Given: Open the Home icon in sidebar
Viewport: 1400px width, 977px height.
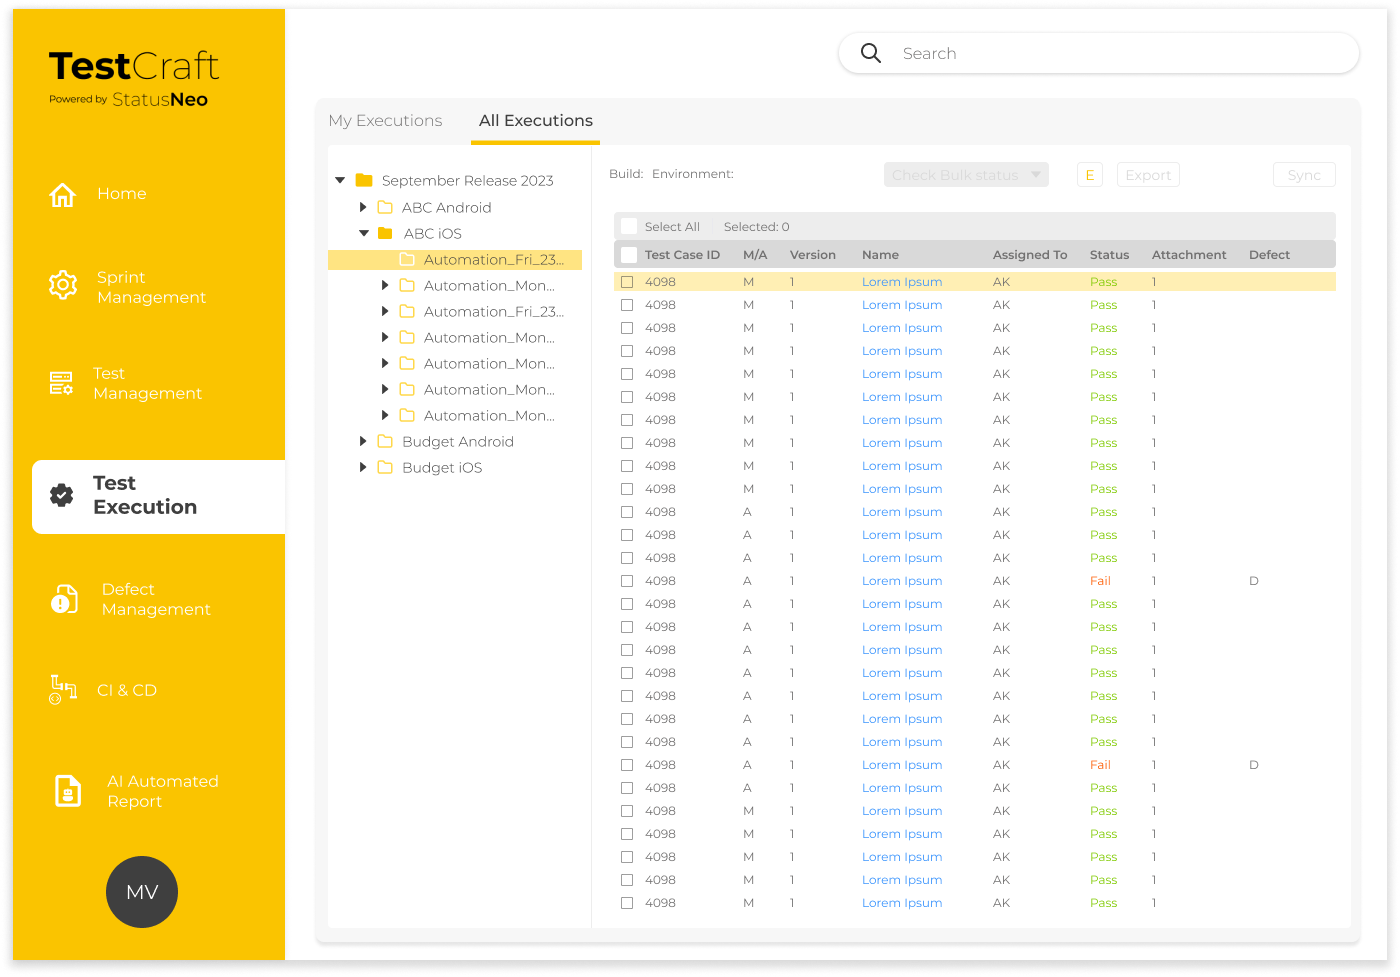Looking at the screenshot, I should pyautogui.click(x=63, y=195).
